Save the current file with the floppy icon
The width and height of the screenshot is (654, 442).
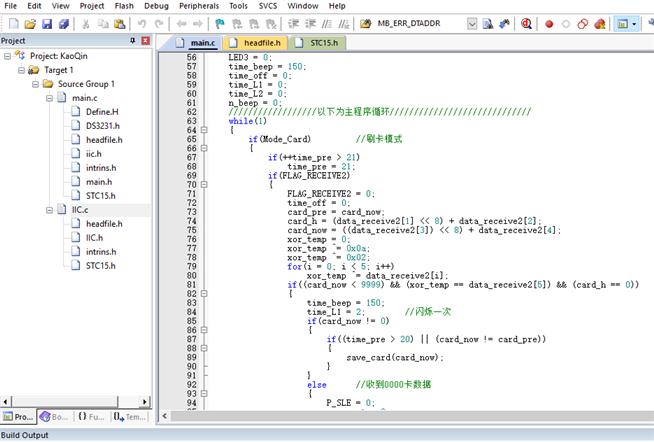pos(47,24)
